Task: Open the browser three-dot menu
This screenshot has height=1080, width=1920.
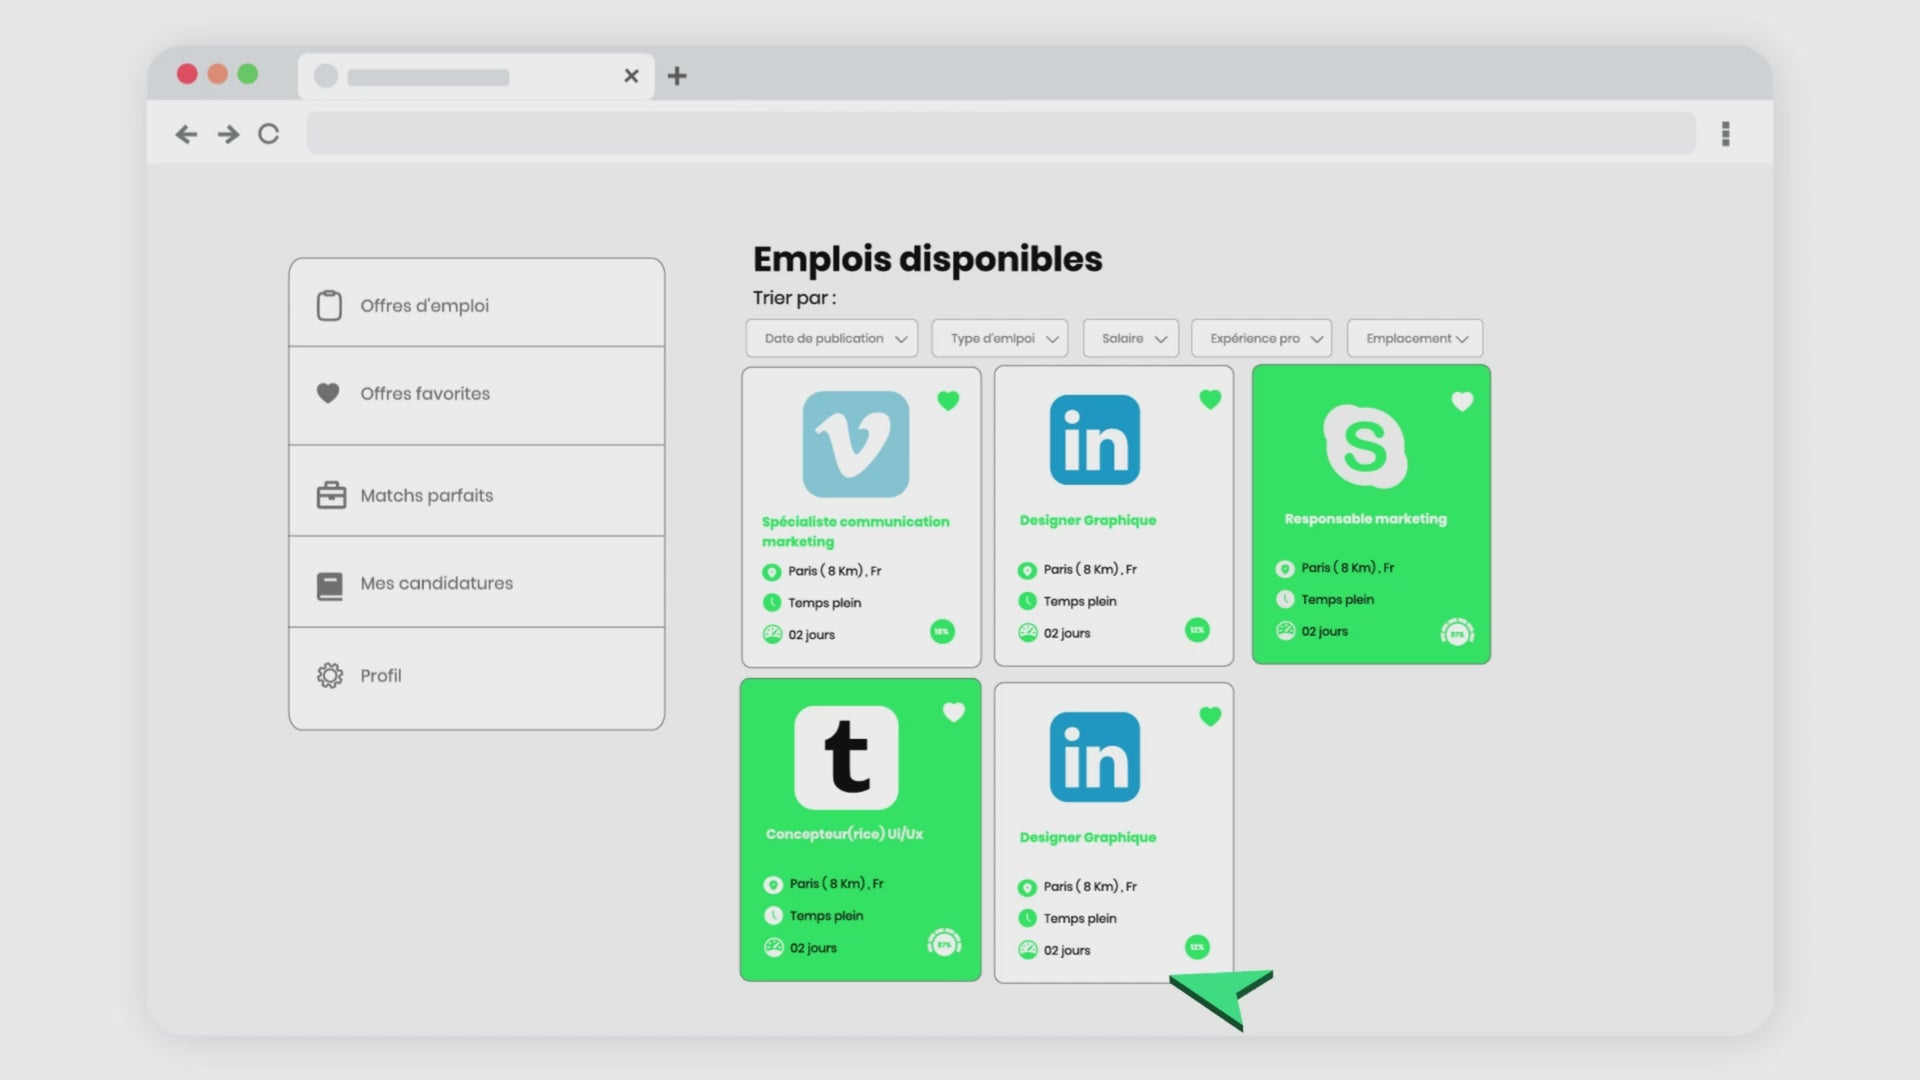Action: click(x=1725, y=134)
